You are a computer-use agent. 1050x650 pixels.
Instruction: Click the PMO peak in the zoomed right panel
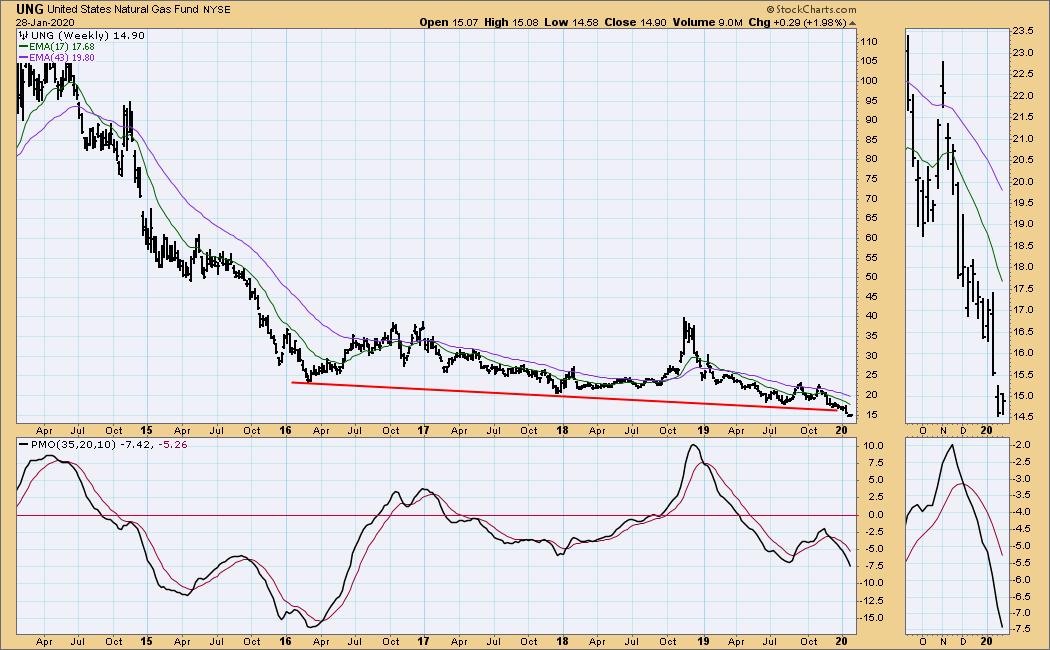(x=949, y=445)
